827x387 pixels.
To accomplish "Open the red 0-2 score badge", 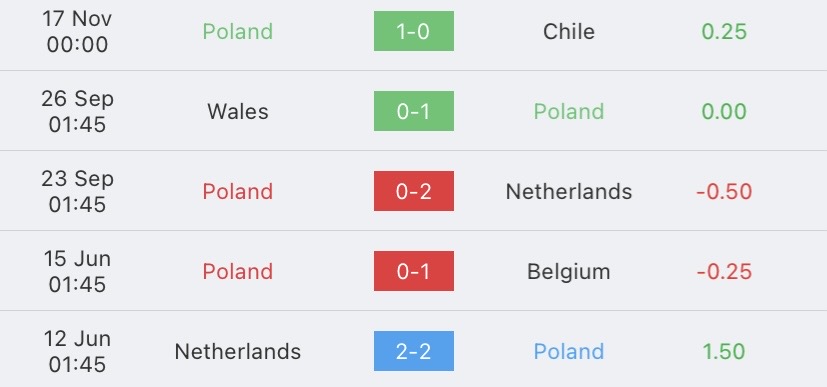I will (414, 191).
